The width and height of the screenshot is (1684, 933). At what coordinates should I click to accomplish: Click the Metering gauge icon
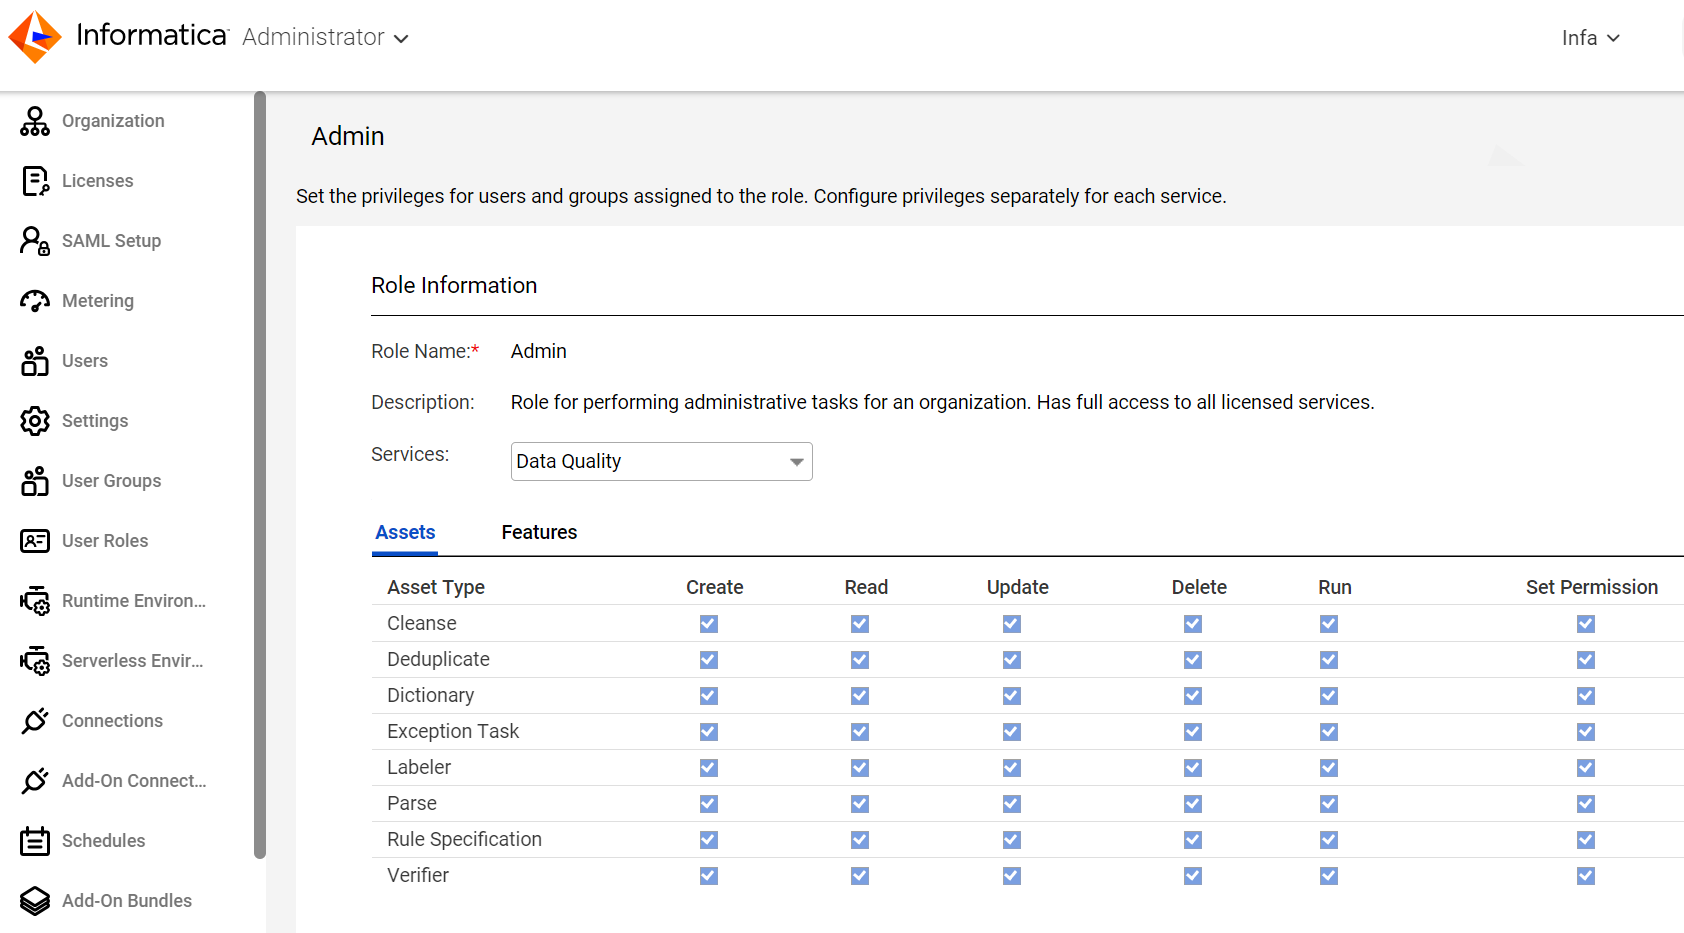click(35, 301)
